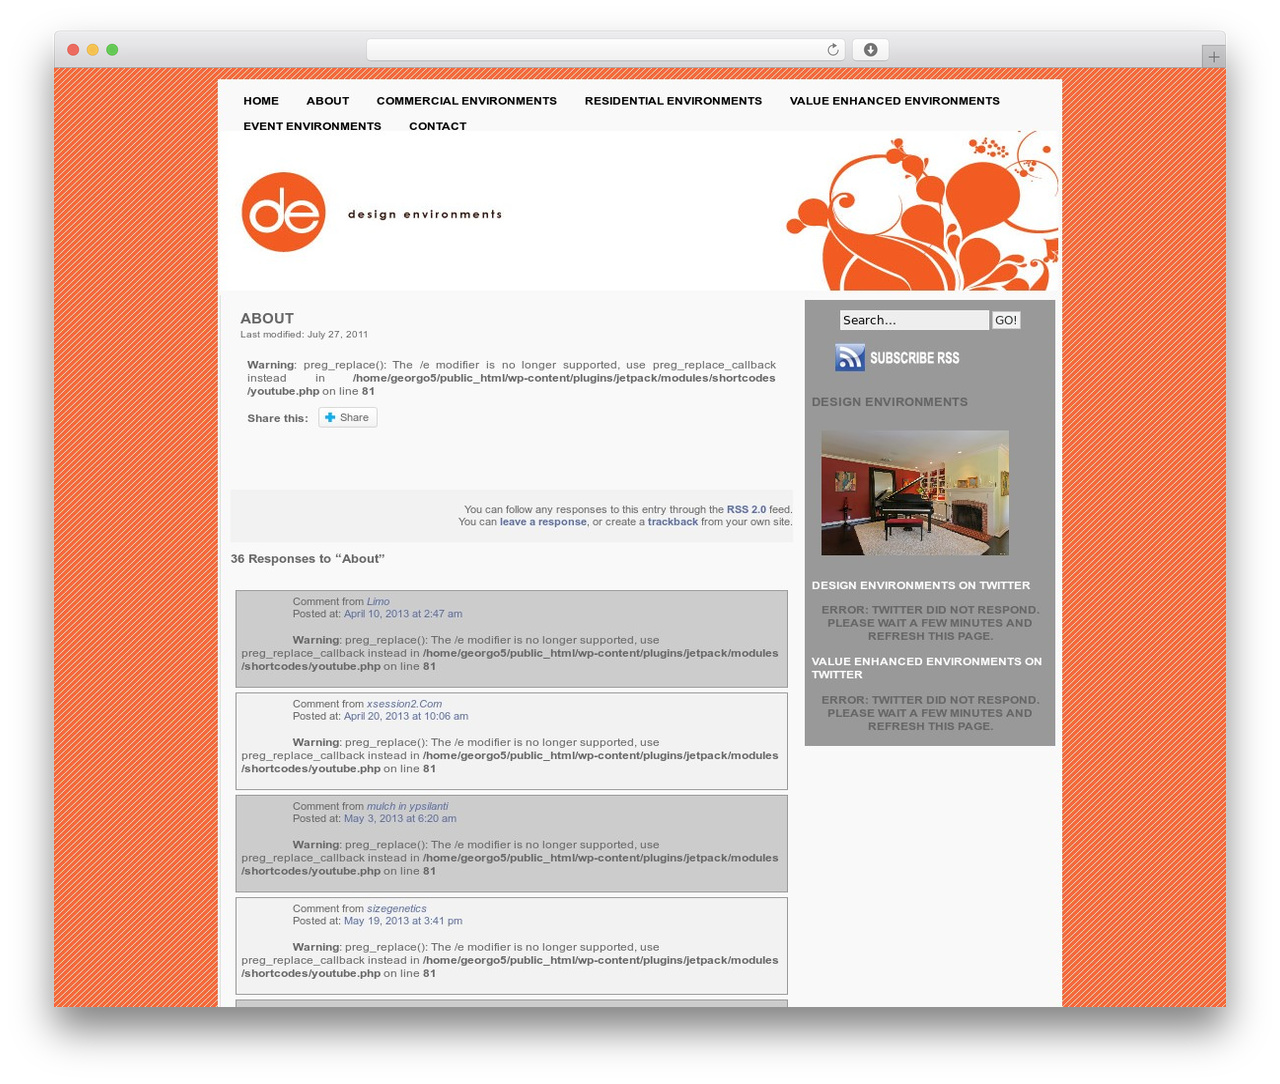
Task: Click the orange 'de' logo
Action: tap(284, 212)
